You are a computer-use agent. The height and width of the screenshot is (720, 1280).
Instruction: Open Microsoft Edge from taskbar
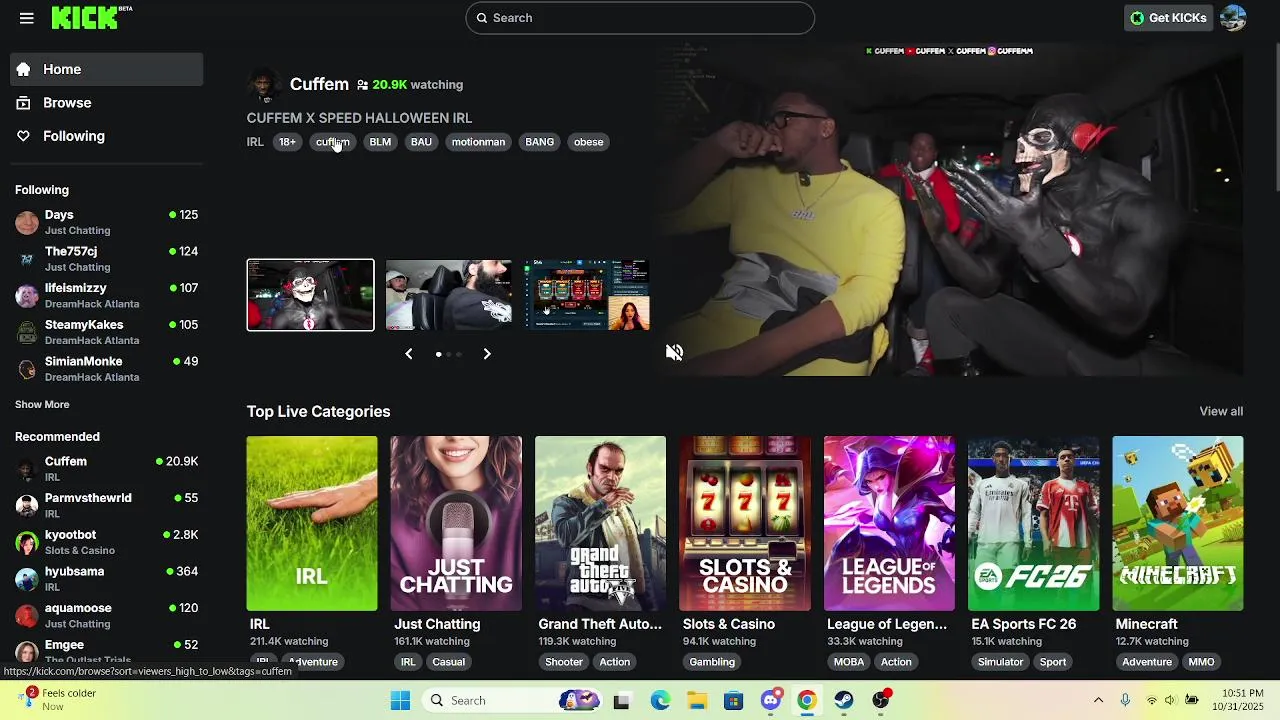(x=660, y=700)
